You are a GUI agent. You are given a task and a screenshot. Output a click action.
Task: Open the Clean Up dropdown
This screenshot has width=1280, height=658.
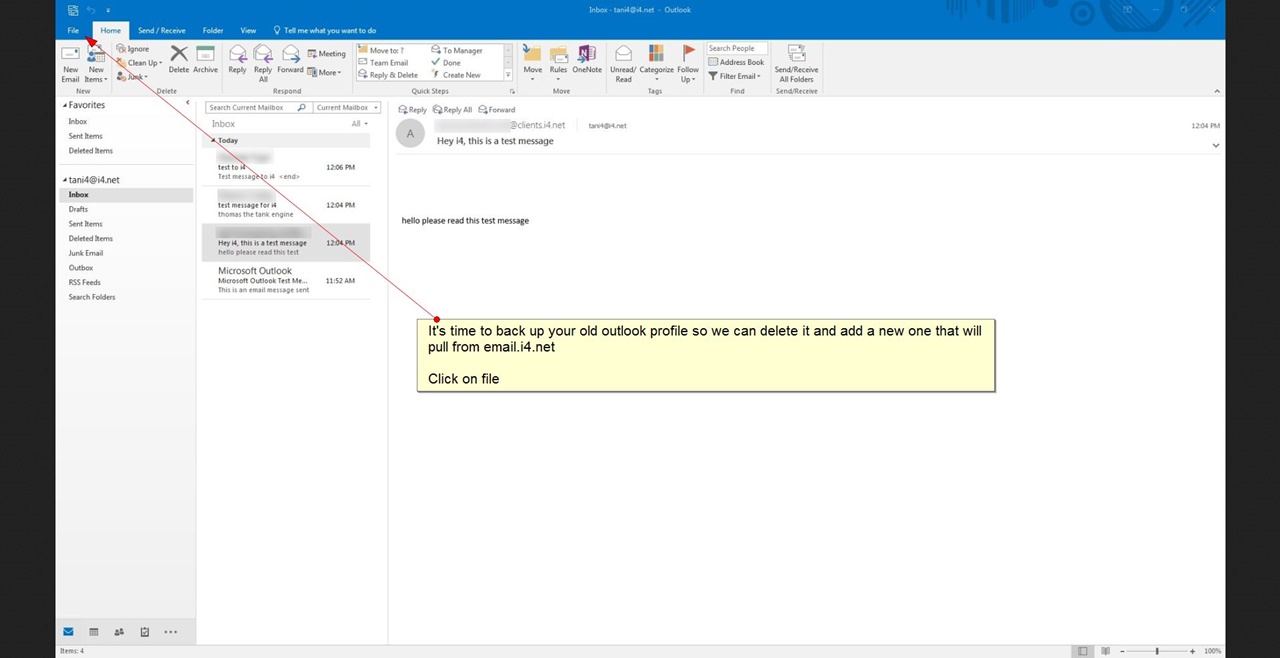[139, 63]
